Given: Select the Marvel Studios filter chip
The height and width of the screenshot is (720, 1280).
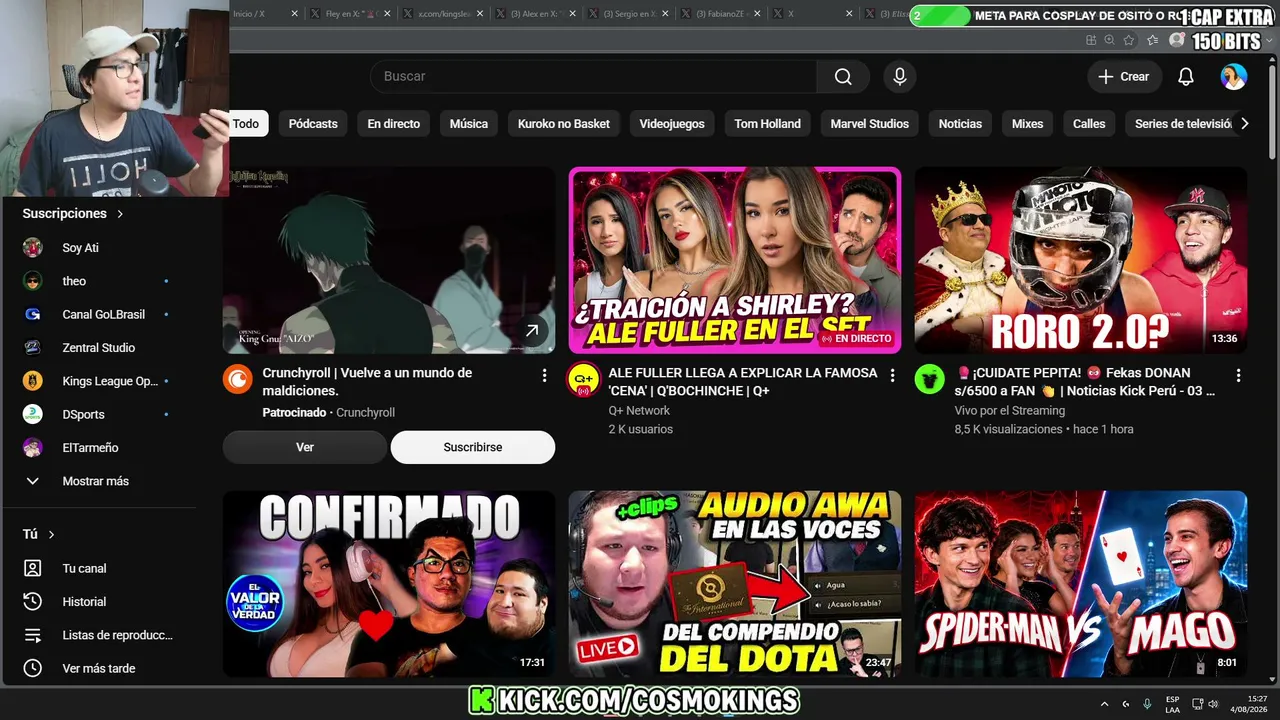Looking at the screenshot, I should point(869,124).
